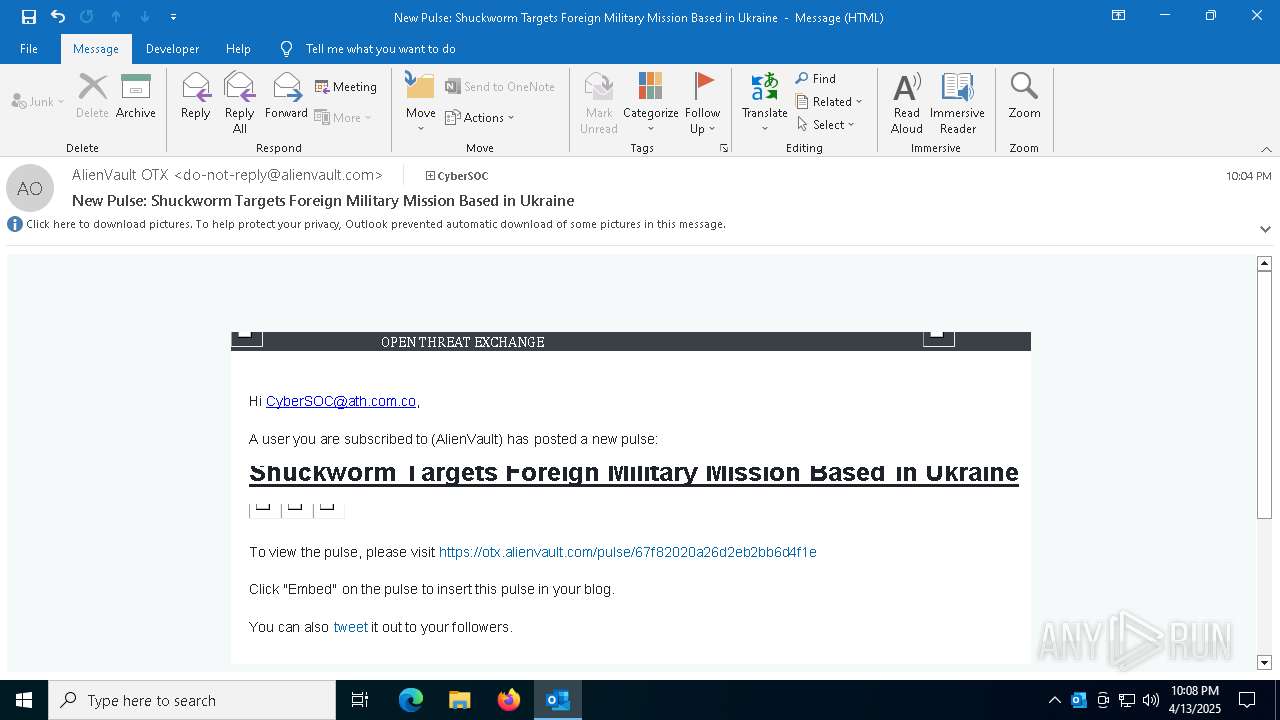Click taskbar search box
This screenshot has height=720, width=1280.
192,700
